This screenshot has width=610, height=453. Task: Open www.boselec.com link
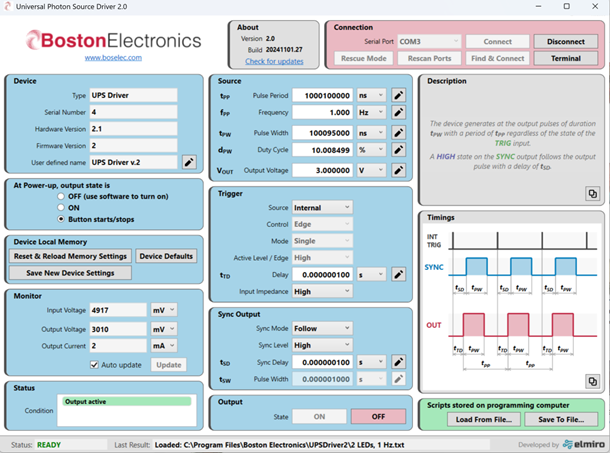[x=113, y=58]
